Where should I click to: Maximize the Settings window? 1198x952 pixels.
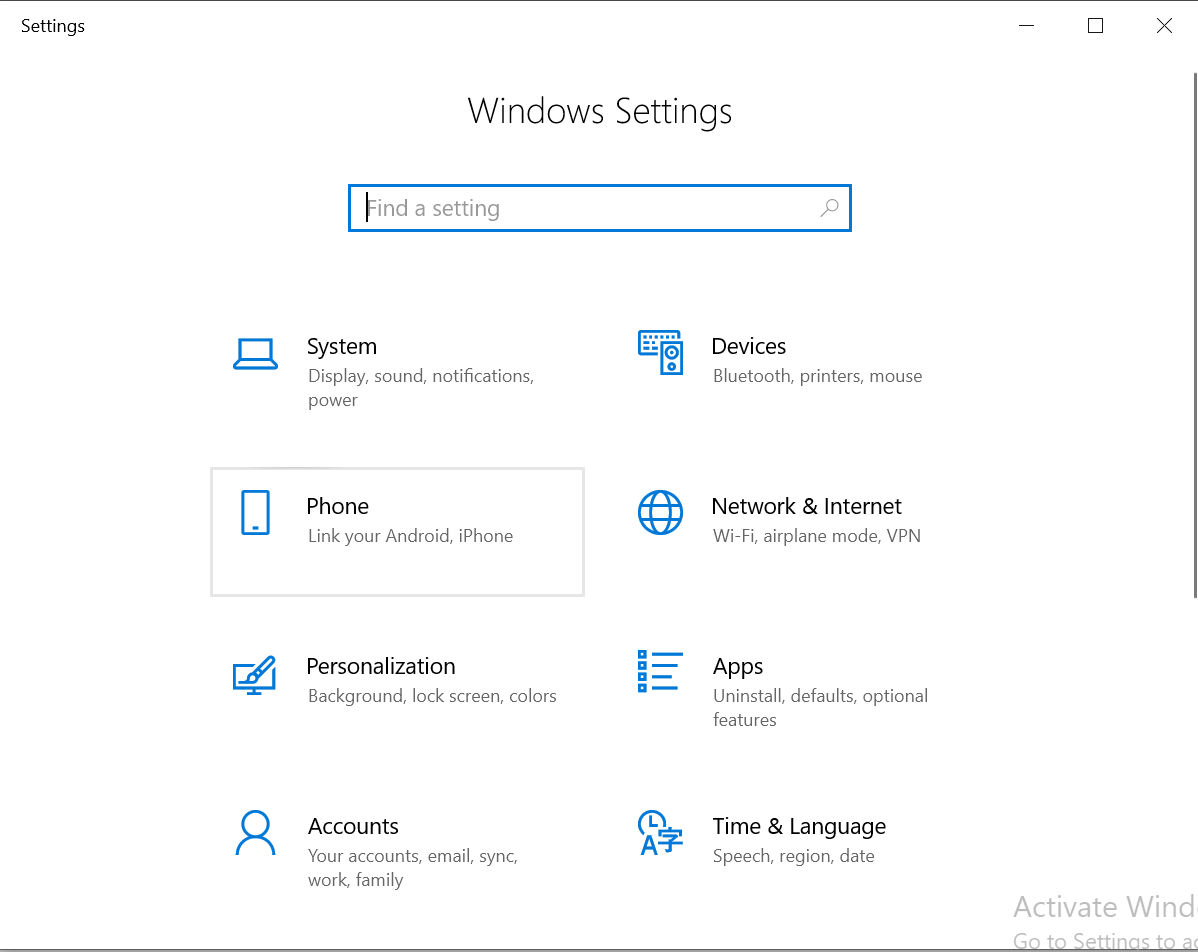1095,26
